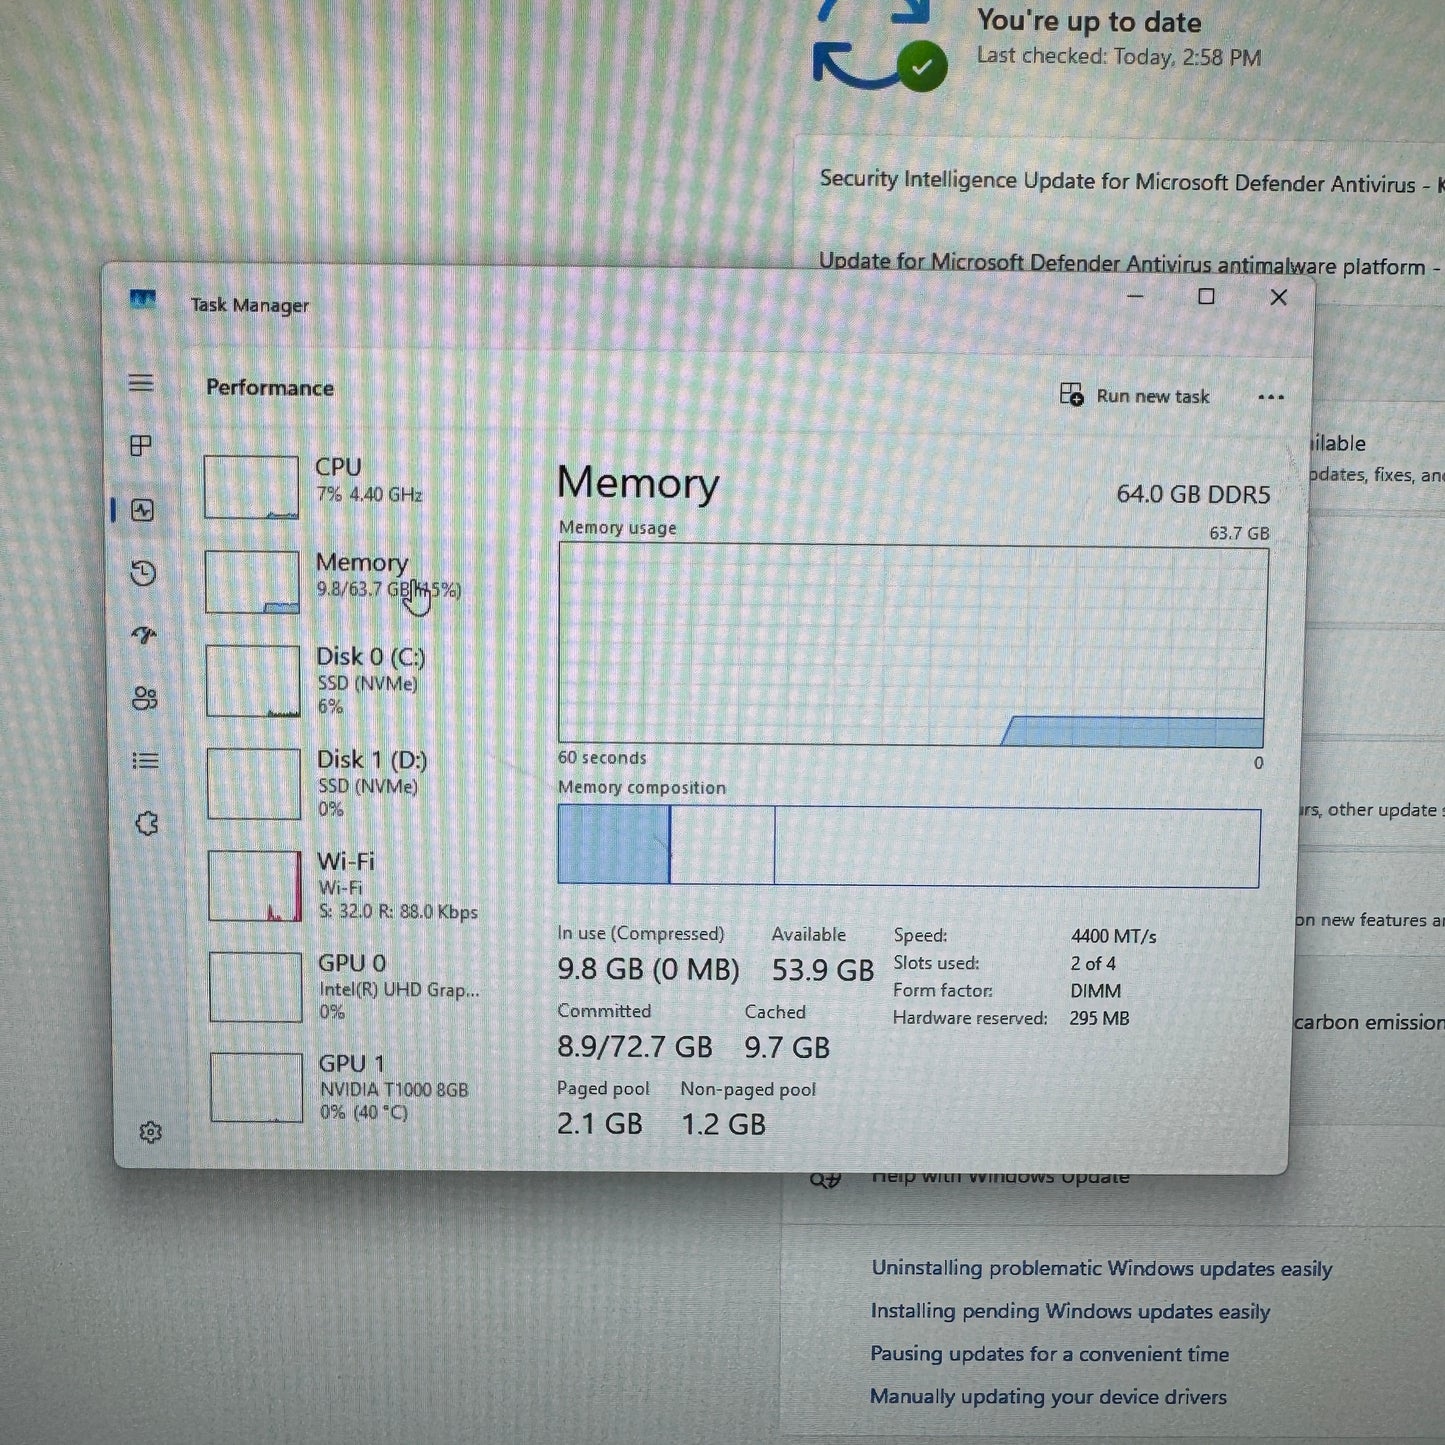
Task: Click the Disk 0 mini graph thumbnail
Action: 253,681
